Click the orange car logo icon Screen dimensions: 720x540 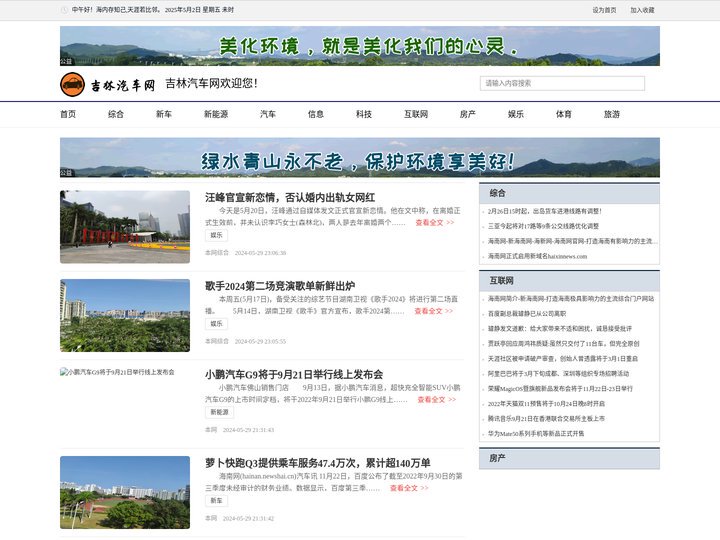pyautogui.click(x=73, y=84)
